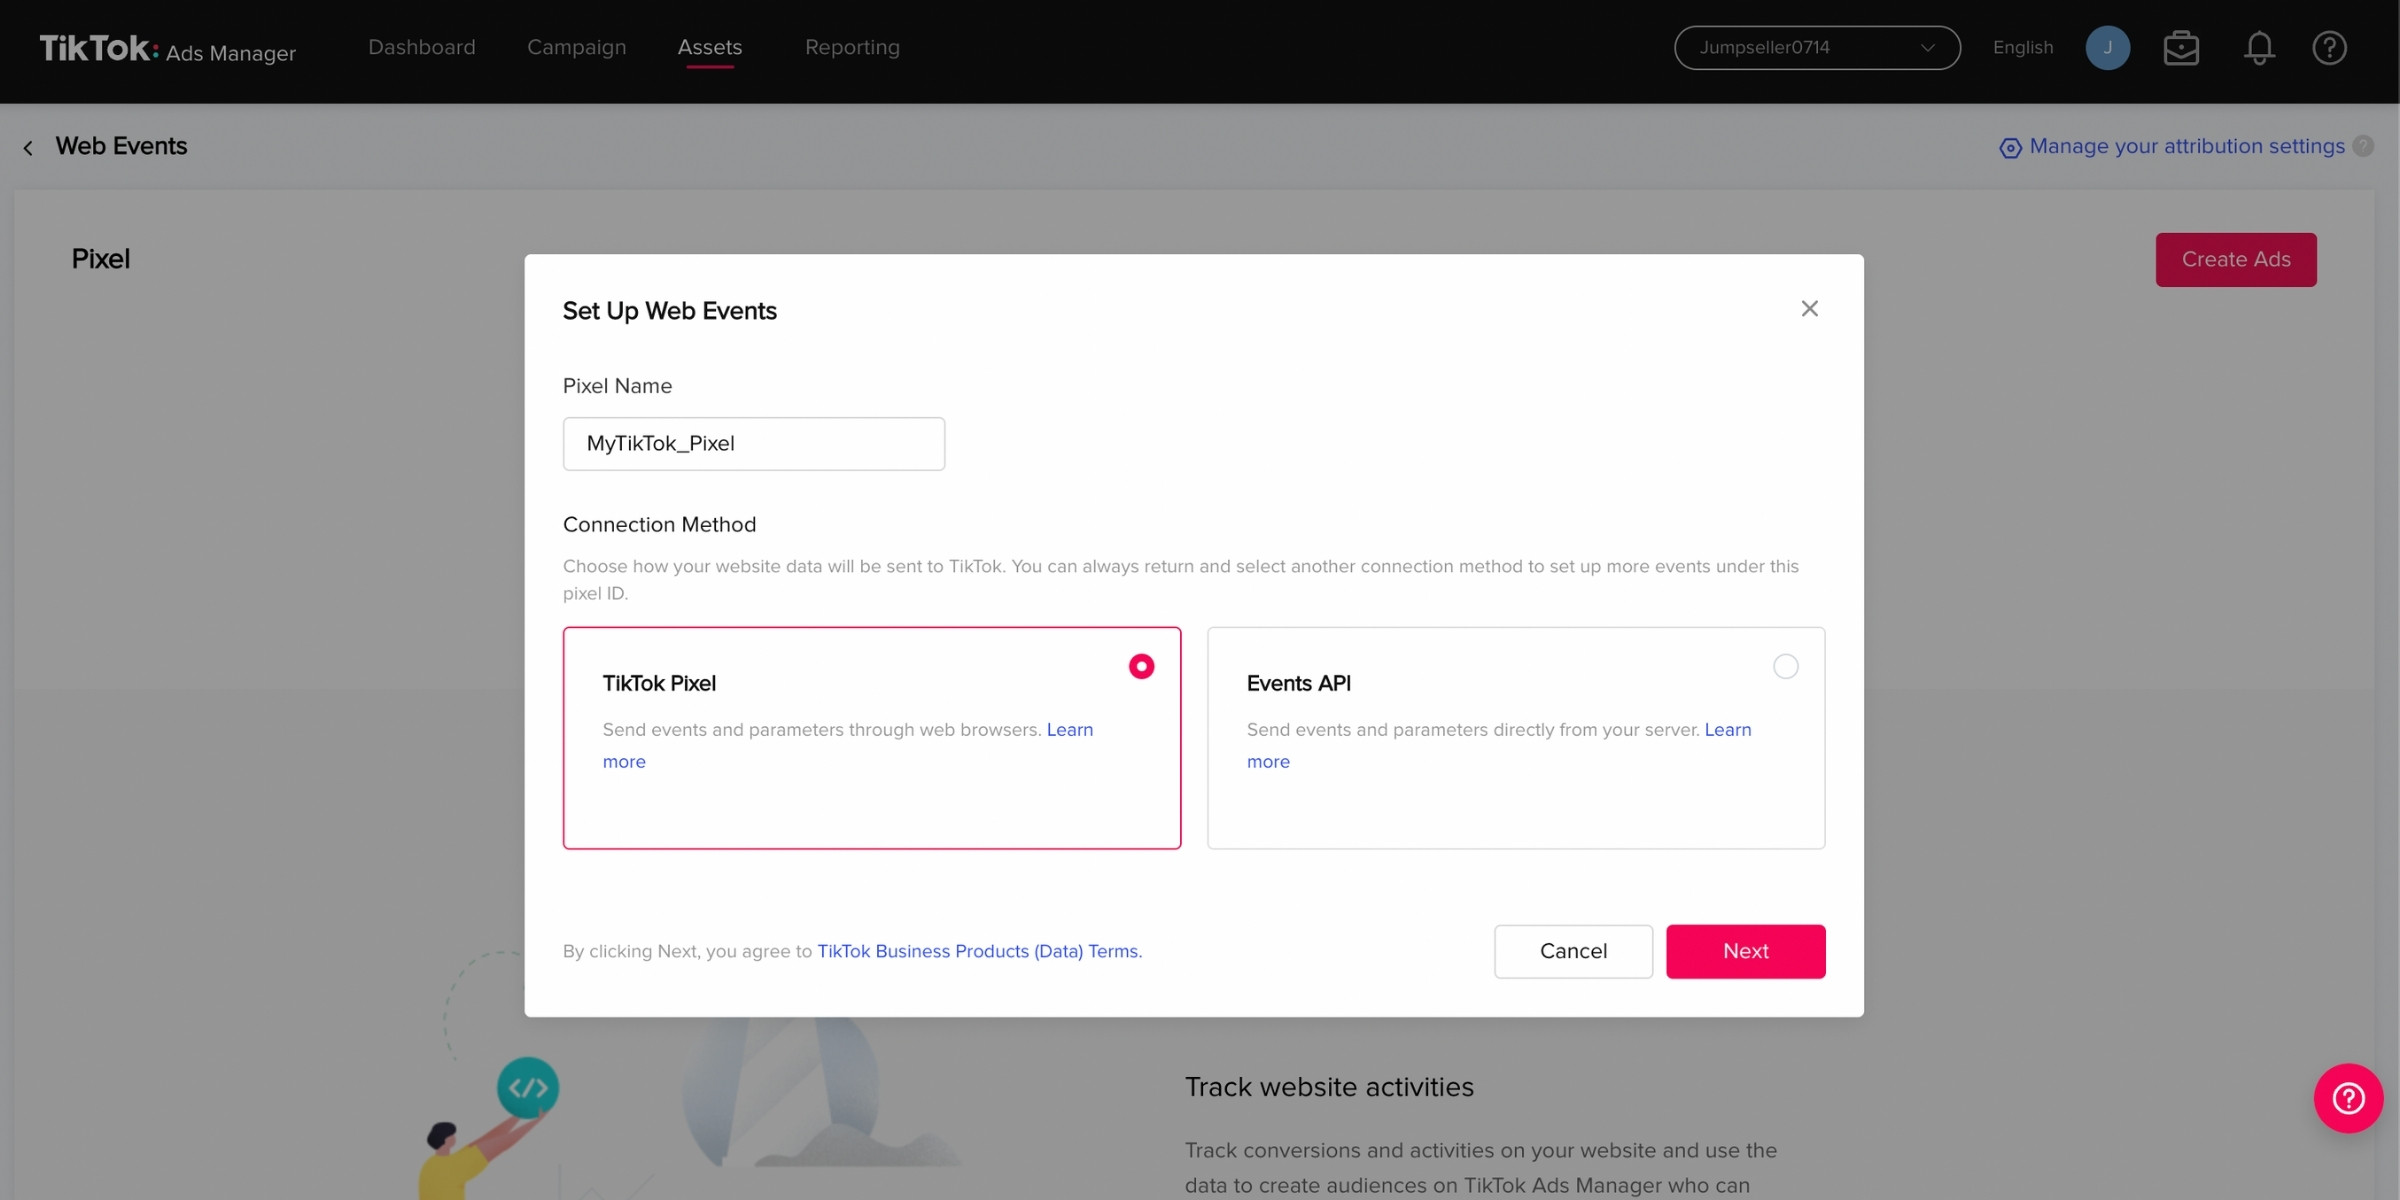Viewport: 2400px width, 1200px height.
Task: Open TikTok Business Products (Data) Terms link
Action: tap(978, 951)
